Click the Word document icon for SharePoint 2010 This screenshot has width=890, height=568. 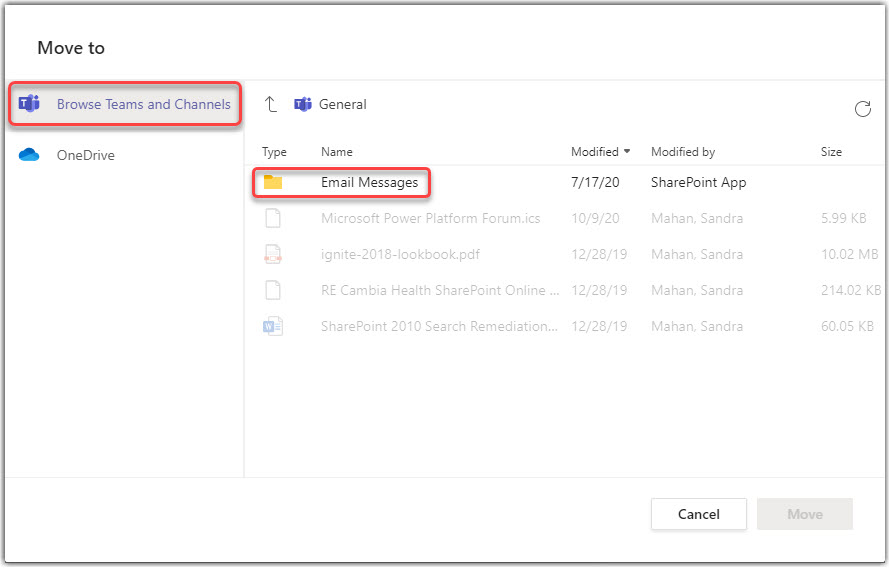(273, 326)
